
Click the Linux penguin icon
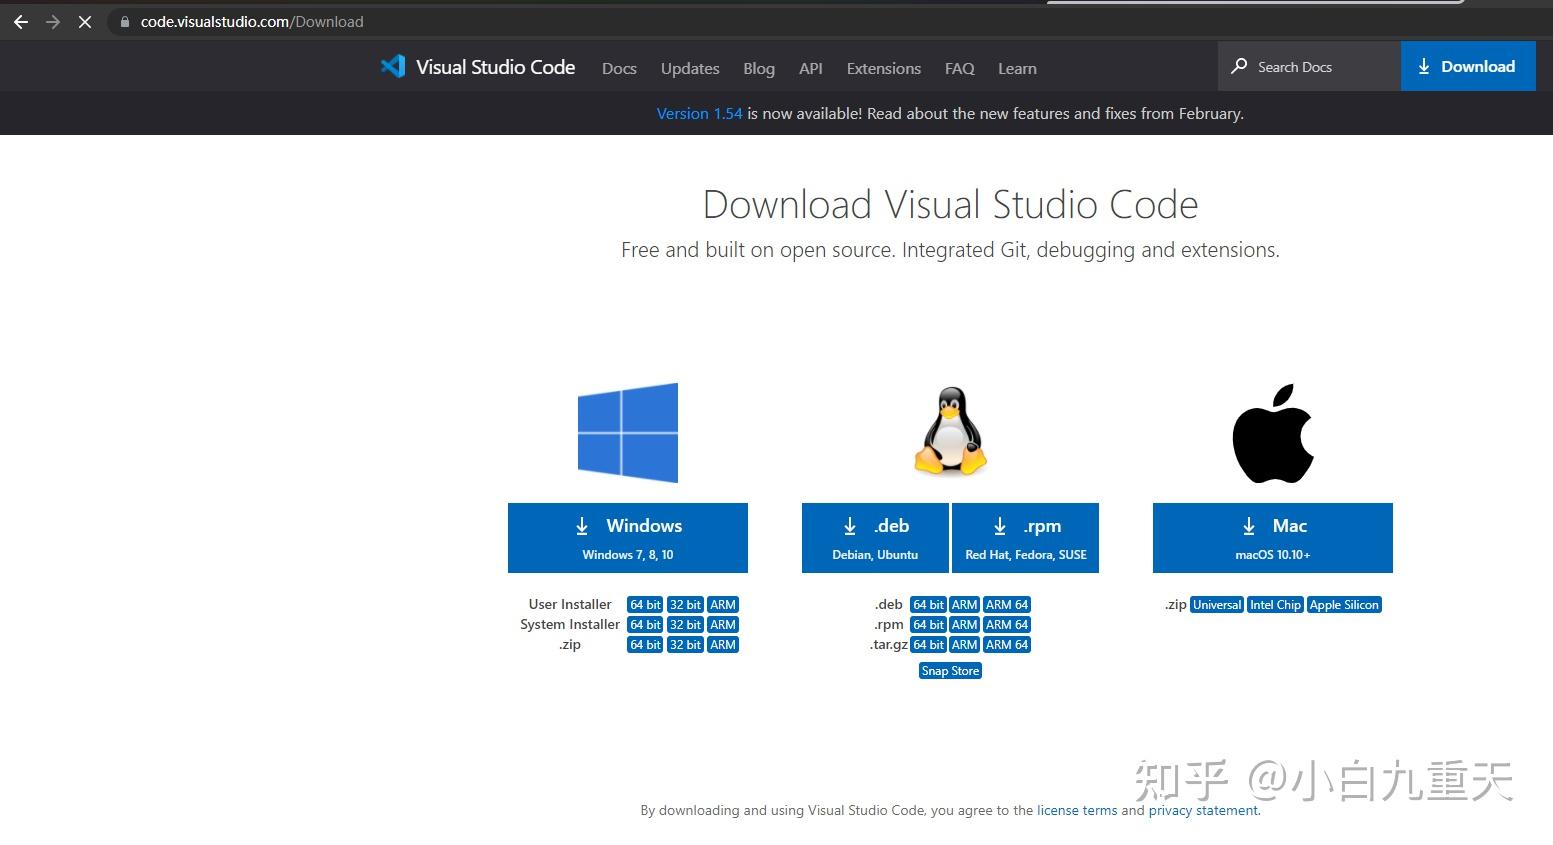(949, 432)
